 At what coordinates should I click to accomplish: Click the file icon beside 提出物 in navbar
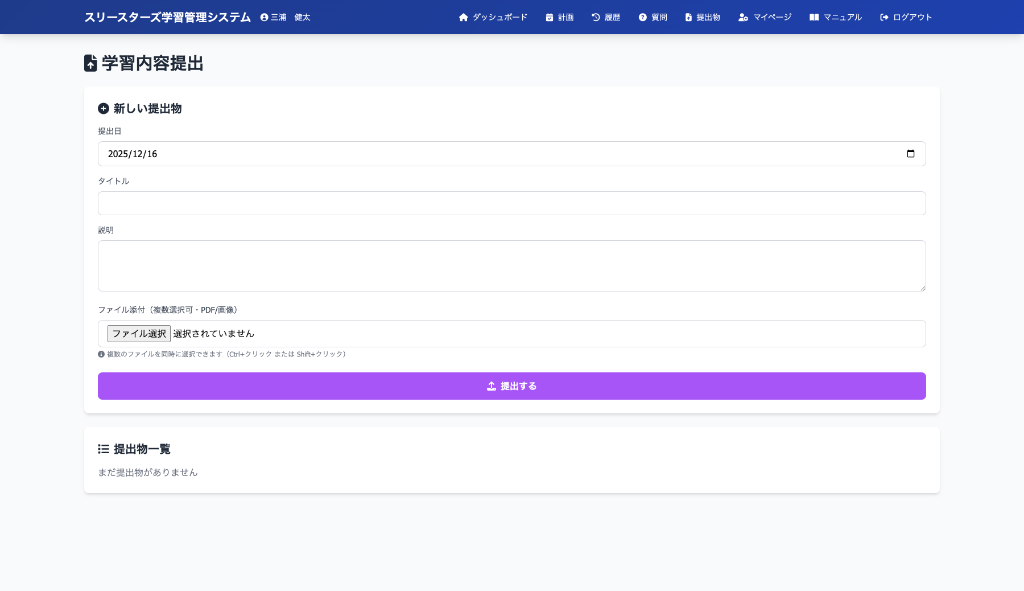pyautogui.click(x=688, y=17)
